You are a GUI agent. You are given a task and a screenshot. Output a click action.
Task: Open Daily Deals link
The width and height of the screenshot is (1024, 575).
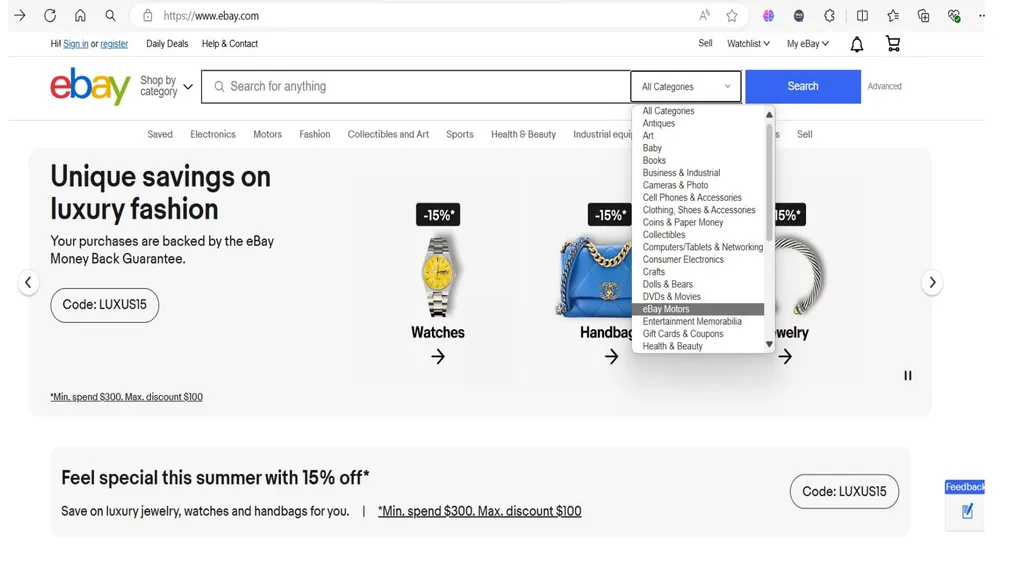pos(167,44)
